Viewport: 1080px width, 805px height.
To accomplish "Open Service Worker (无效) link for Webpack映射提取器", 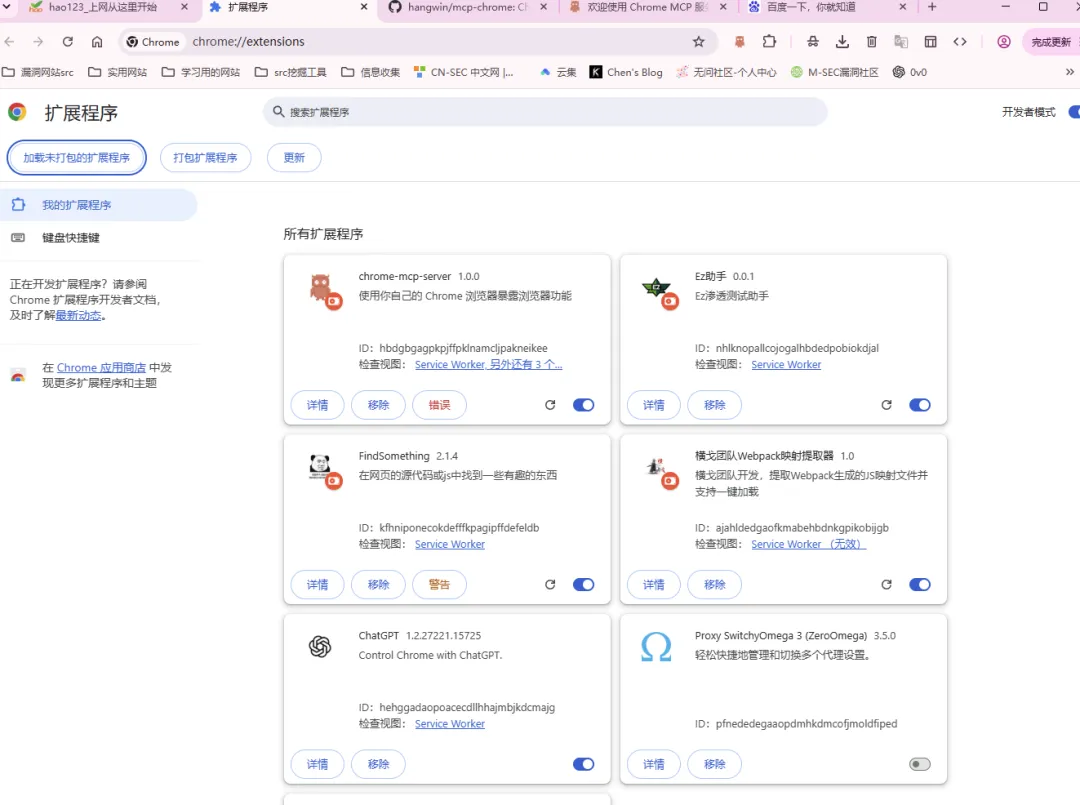I will (808, 545).
